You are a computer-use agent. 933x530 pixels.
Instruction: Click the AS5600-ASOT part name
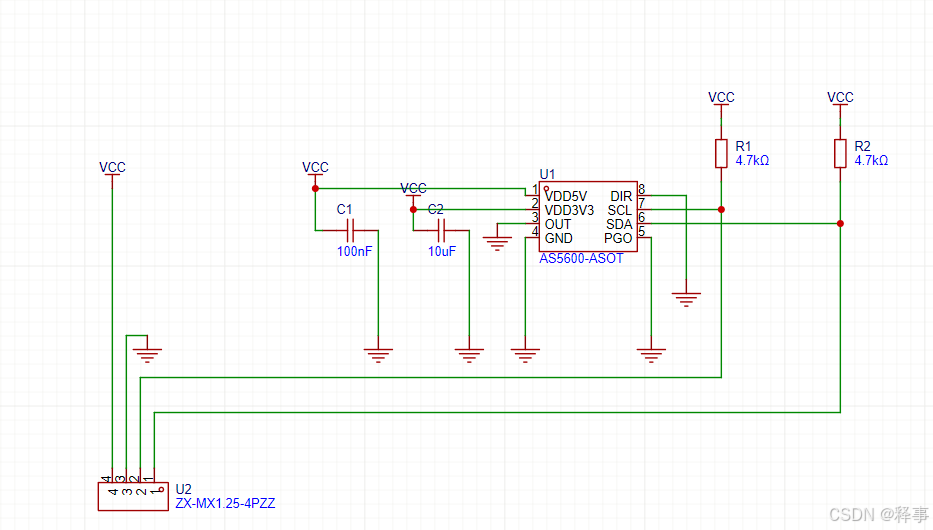(x=581, y=259)
